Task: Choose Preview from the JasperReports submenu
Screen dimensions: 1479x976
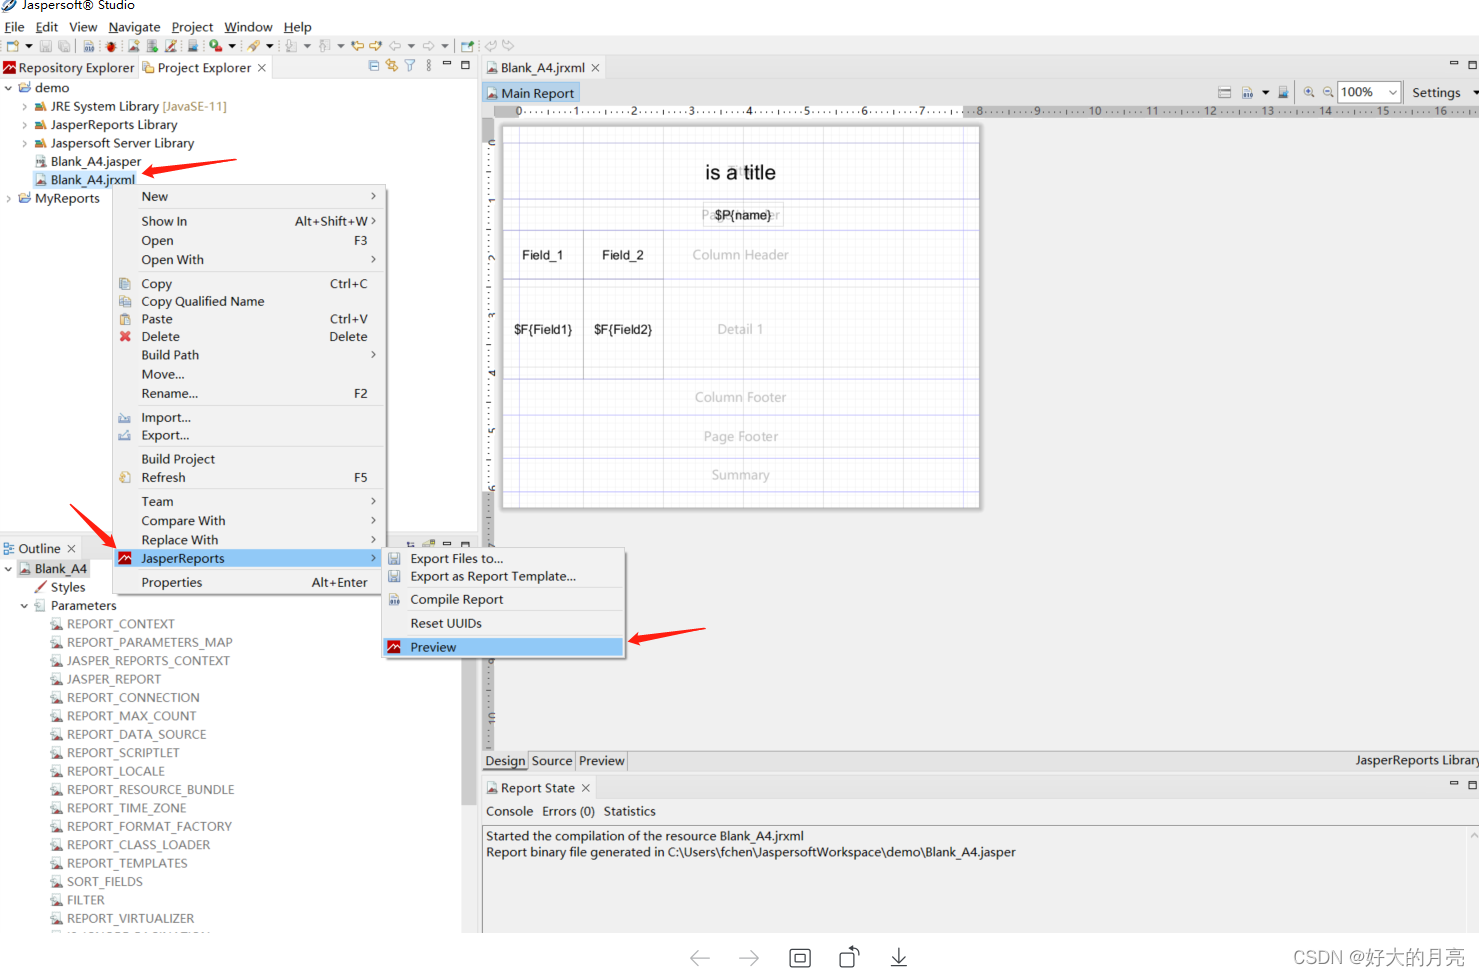Action: click(x=503, y=647)
